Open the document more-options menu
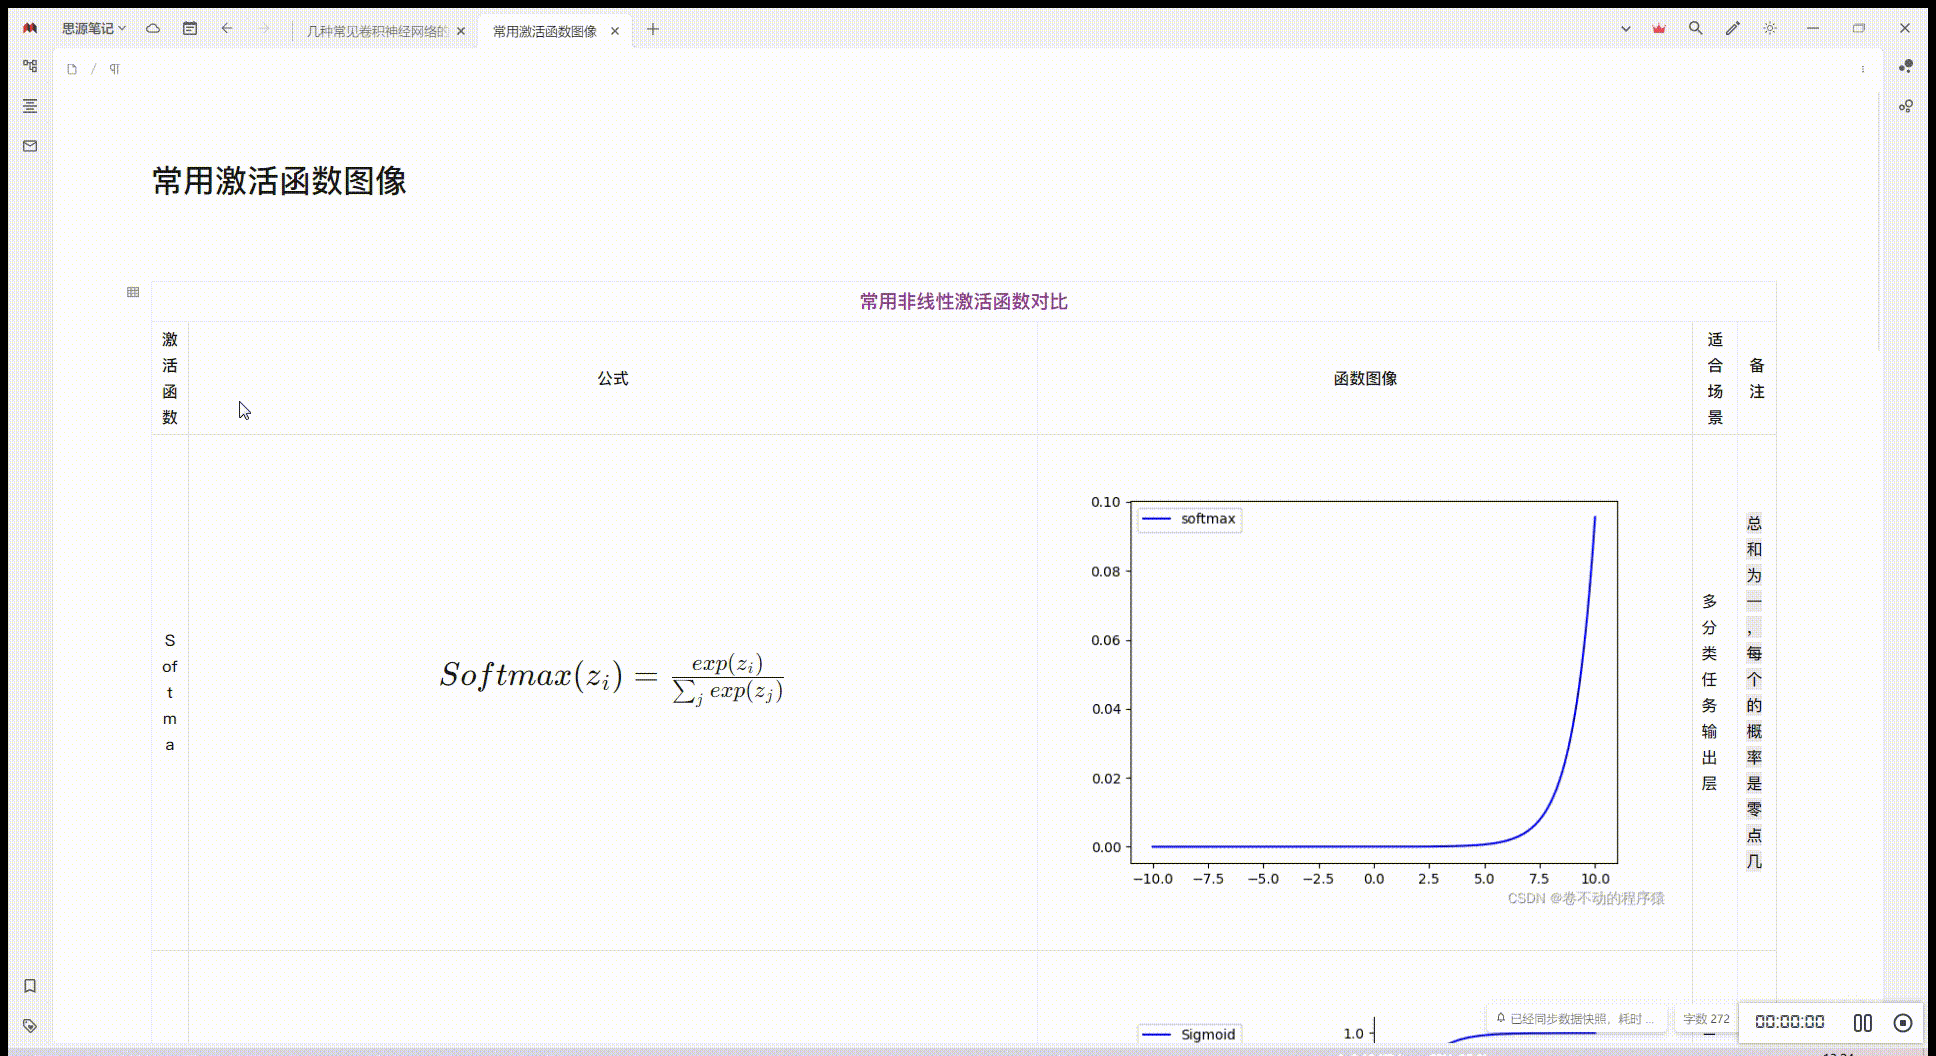The image size is (1936, 1056). click(x=1862, y=69)
